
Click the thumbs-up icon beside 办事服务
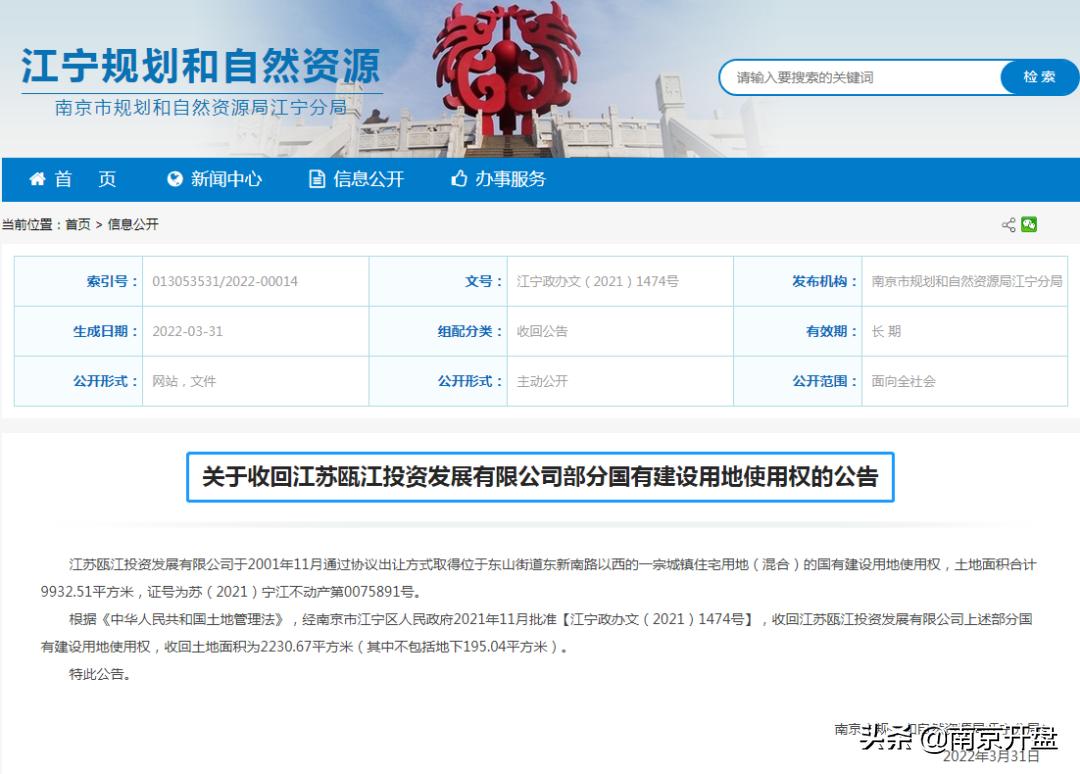(458, 180)
